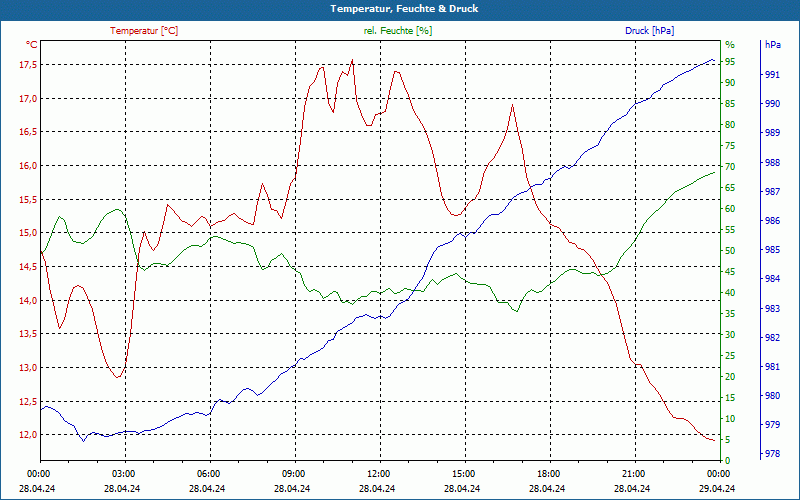Click the 984 hPa axis value

772,279
